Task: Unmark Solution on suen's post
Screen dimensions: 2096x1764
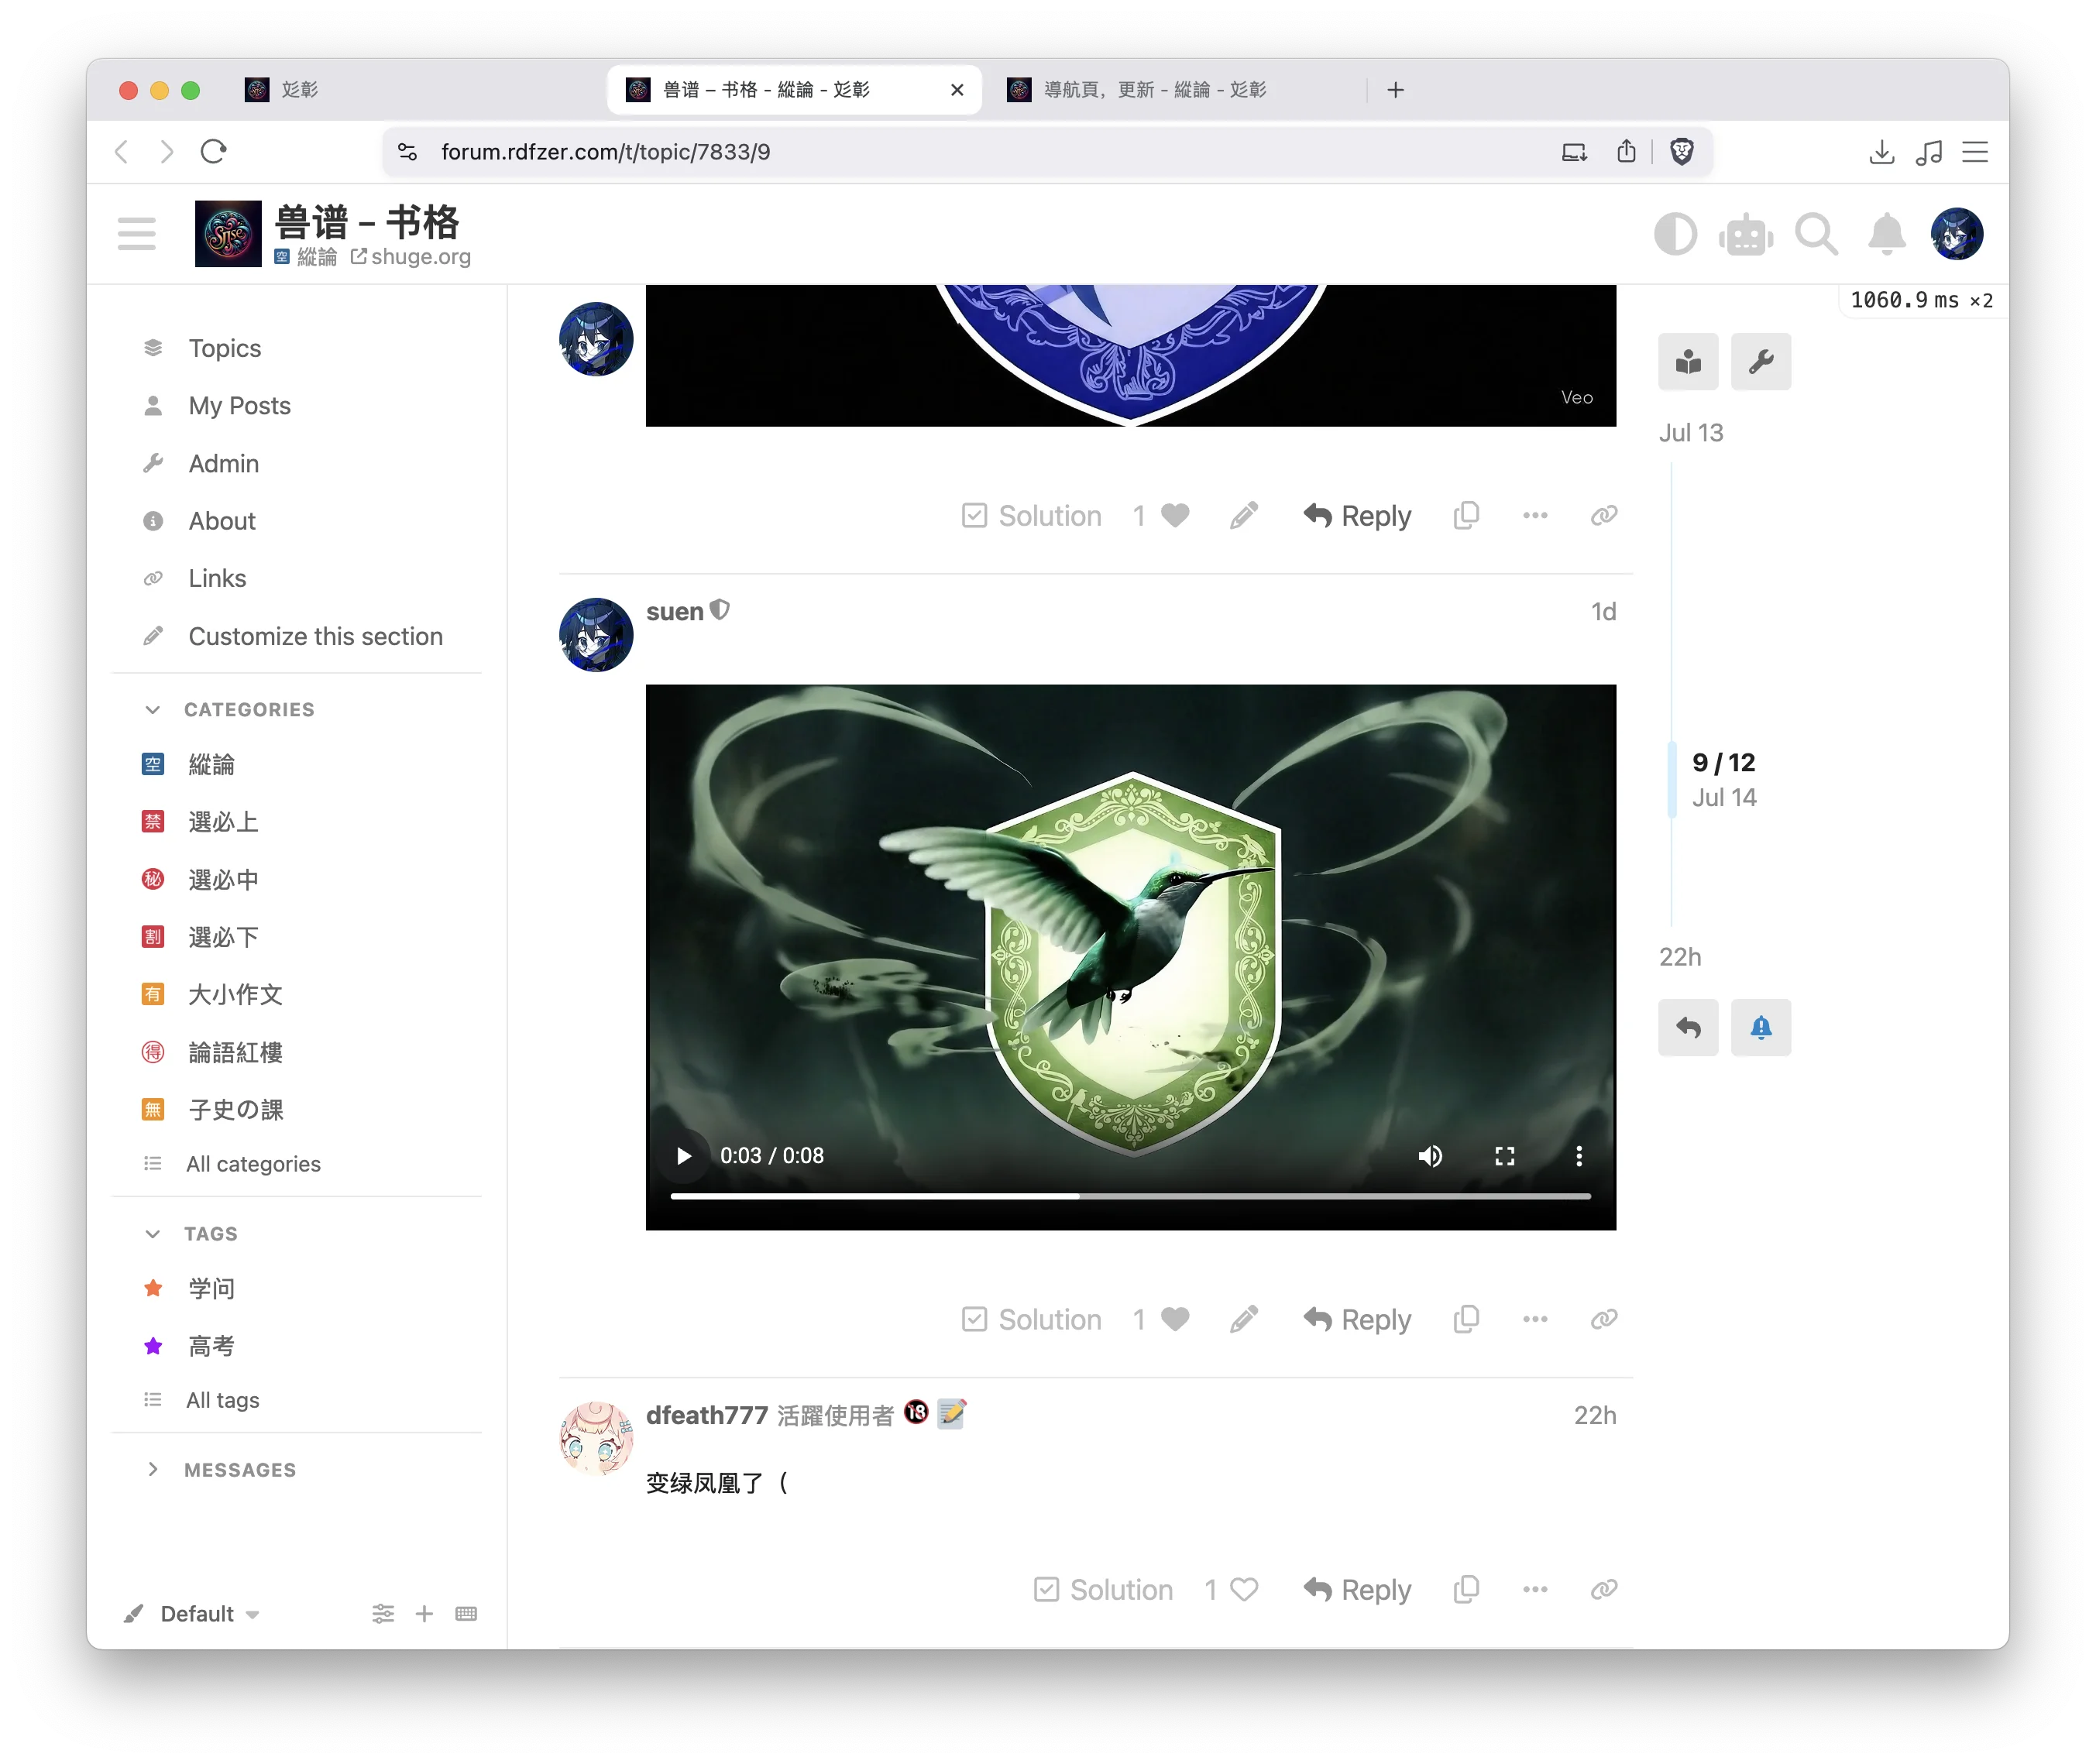Action: (x=1030, y=1319)
